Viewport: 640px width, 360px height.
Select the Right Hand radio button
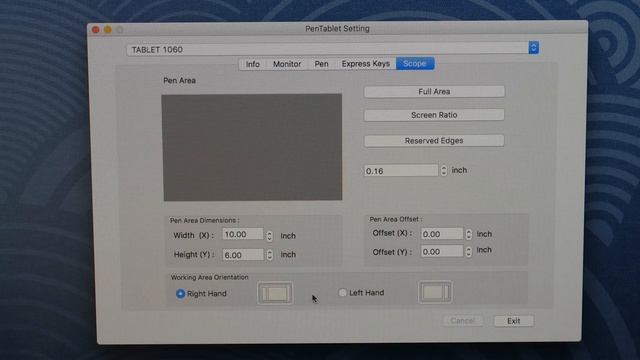[x=180, y=293]
